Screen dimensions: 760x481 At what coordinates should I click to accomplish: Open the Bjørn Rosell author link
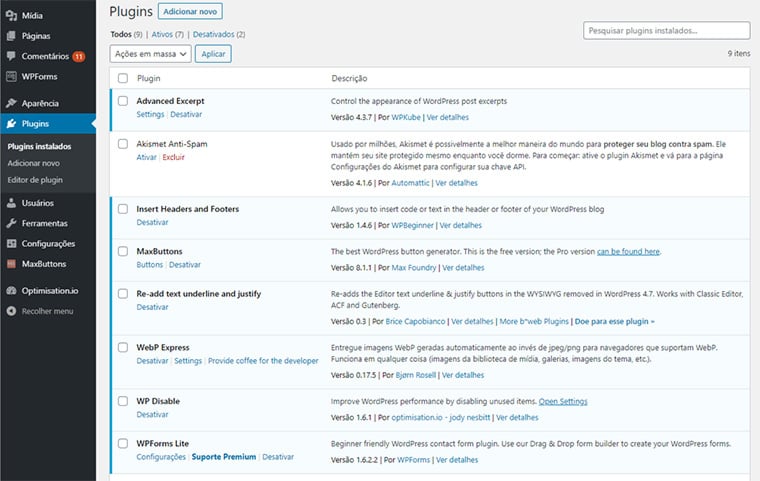415,375
